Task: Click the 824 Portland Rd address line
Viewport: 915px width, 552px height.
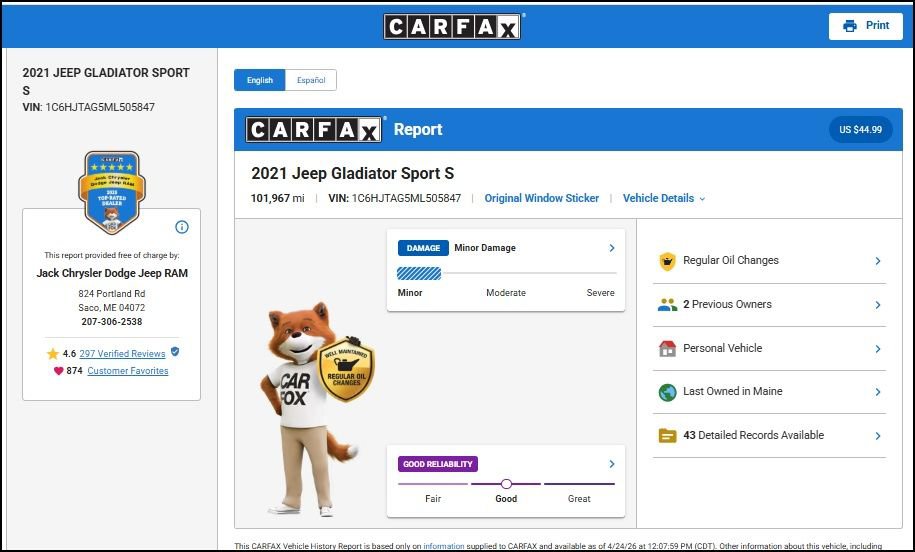Action: (111, 294)
